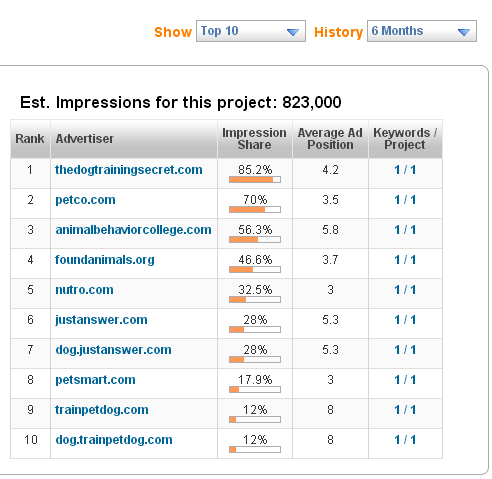
Task: Click petco.com's 70% impression share bar
Action: tap(255, 210)
